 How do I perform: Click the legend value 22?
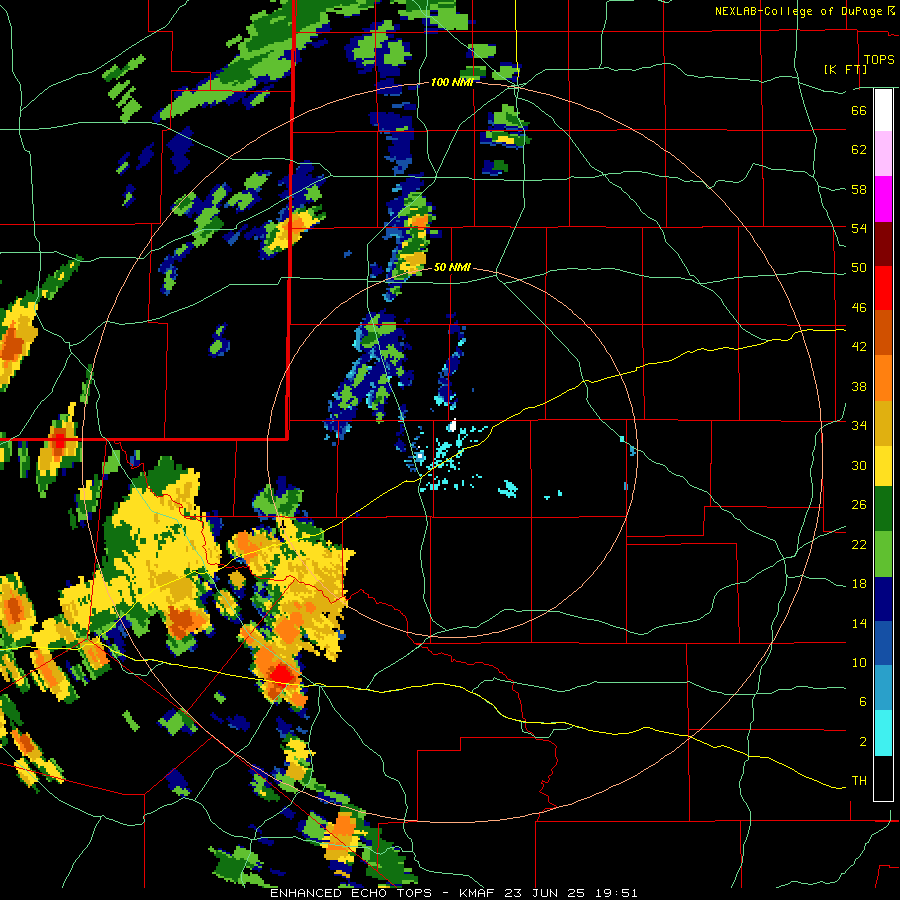pos(859,544)
